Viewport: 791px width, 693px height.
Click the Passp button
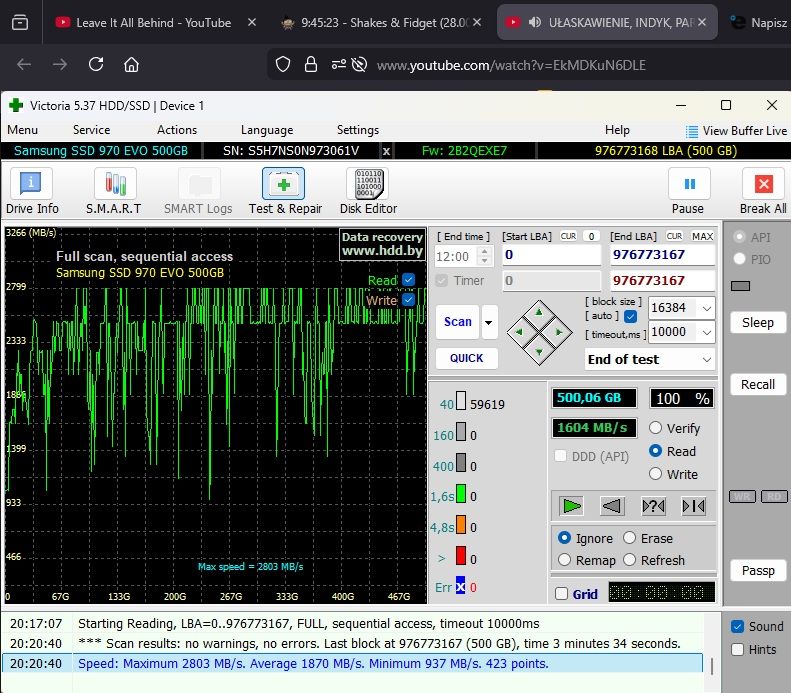(x=758, y=570)
